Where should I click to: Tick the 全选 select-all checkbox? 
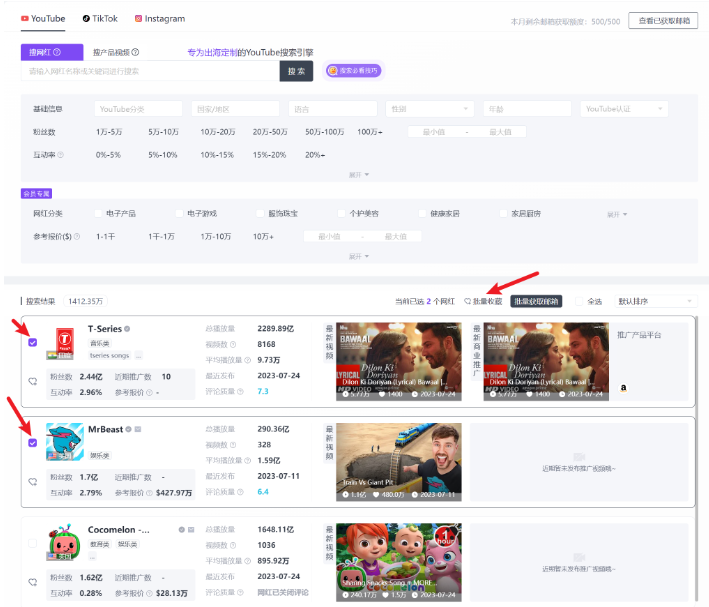click(579, 301)
